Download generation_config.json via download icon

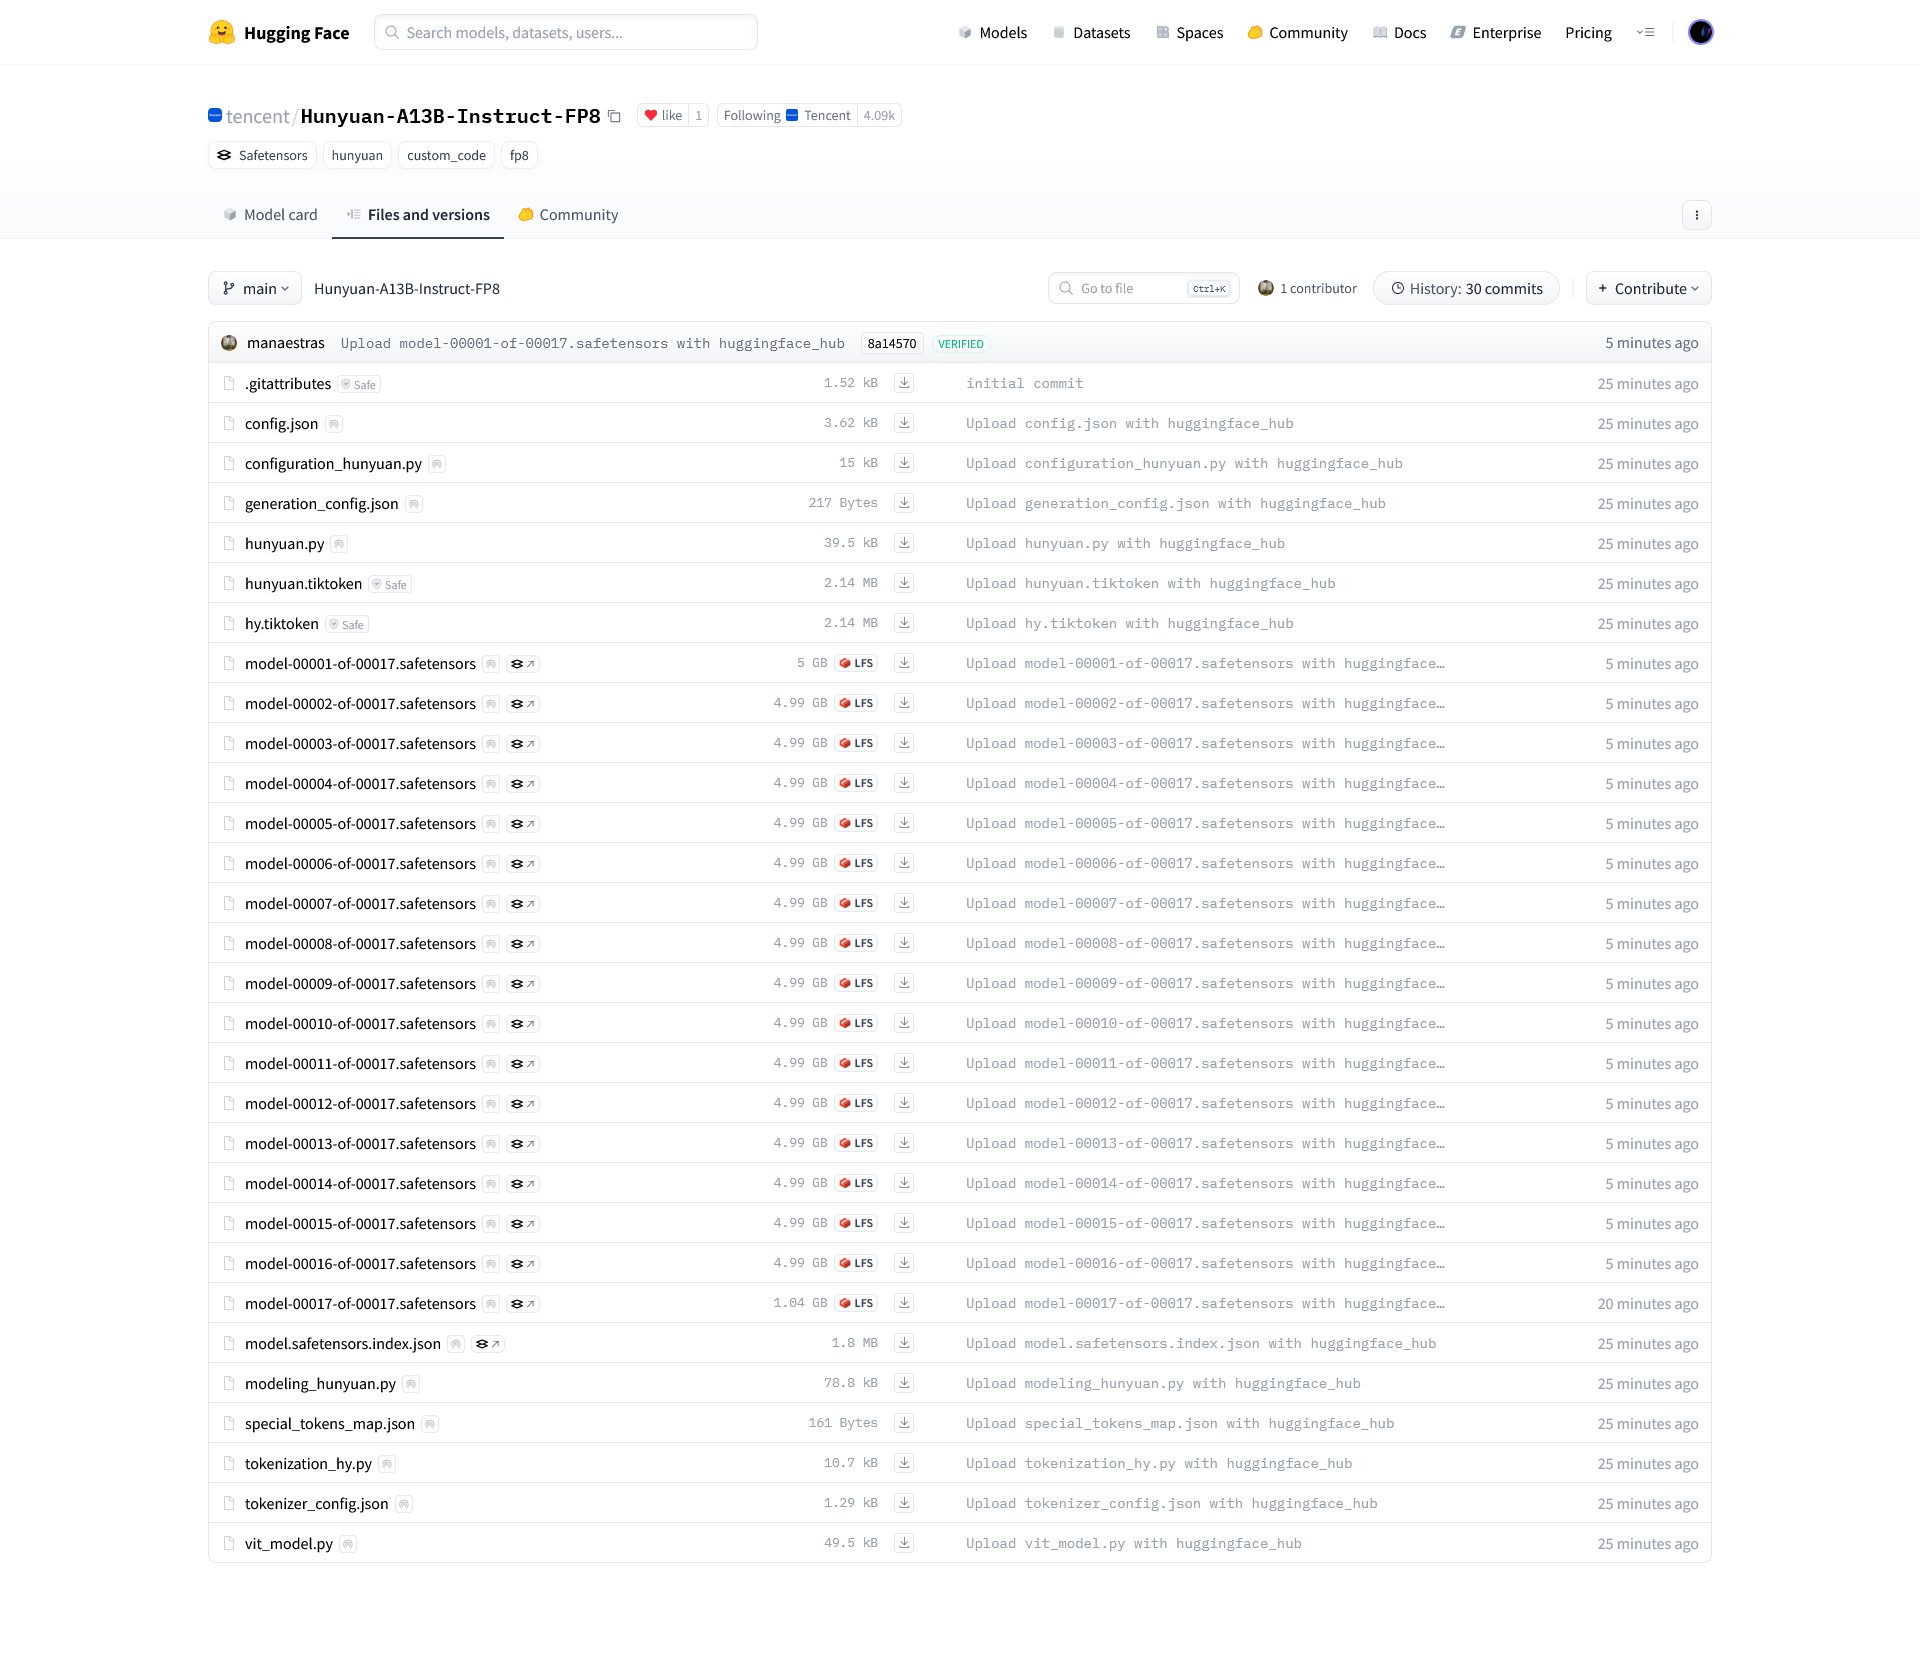click(x=904, y=503)
